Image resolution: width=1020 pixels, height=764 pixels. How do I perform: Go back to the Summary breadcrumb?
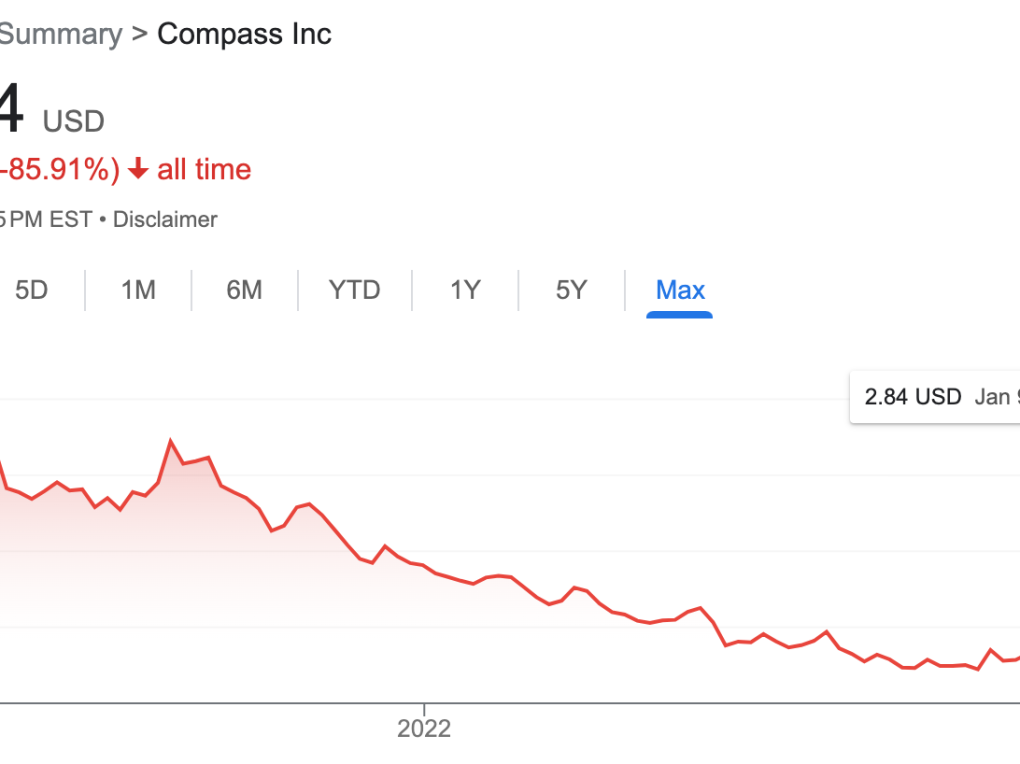click(60, 34)
